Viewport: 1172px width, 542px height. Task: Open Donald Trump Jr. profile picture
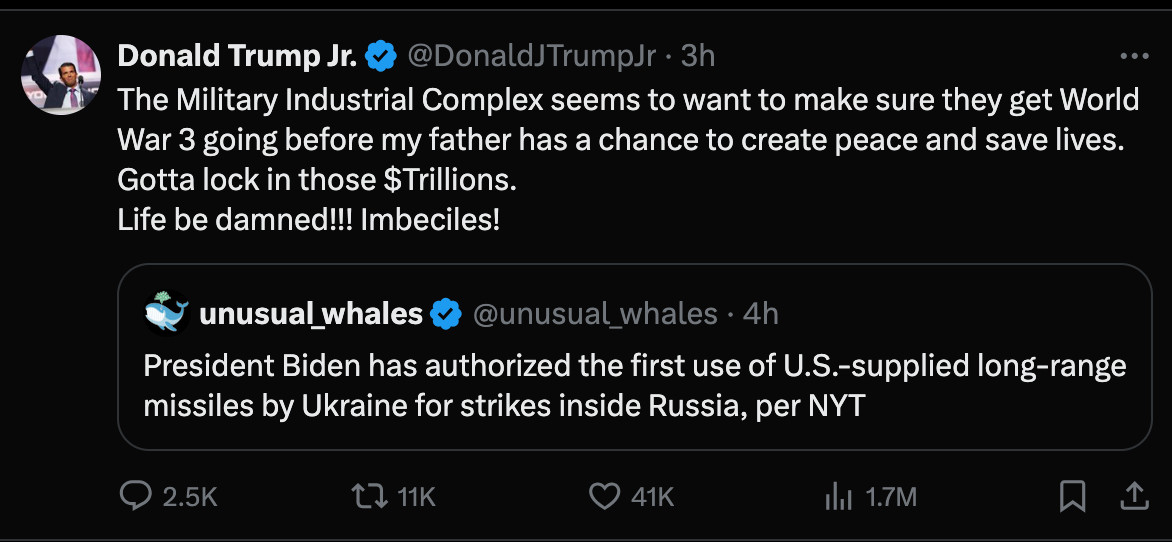tap(61, 76)
